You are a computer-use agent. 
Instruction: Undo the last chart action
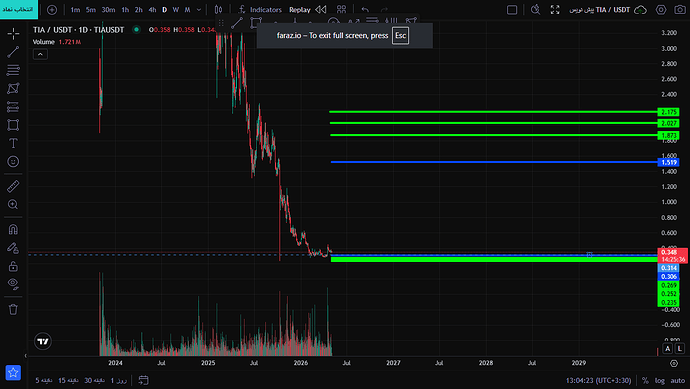click(365, 10)
